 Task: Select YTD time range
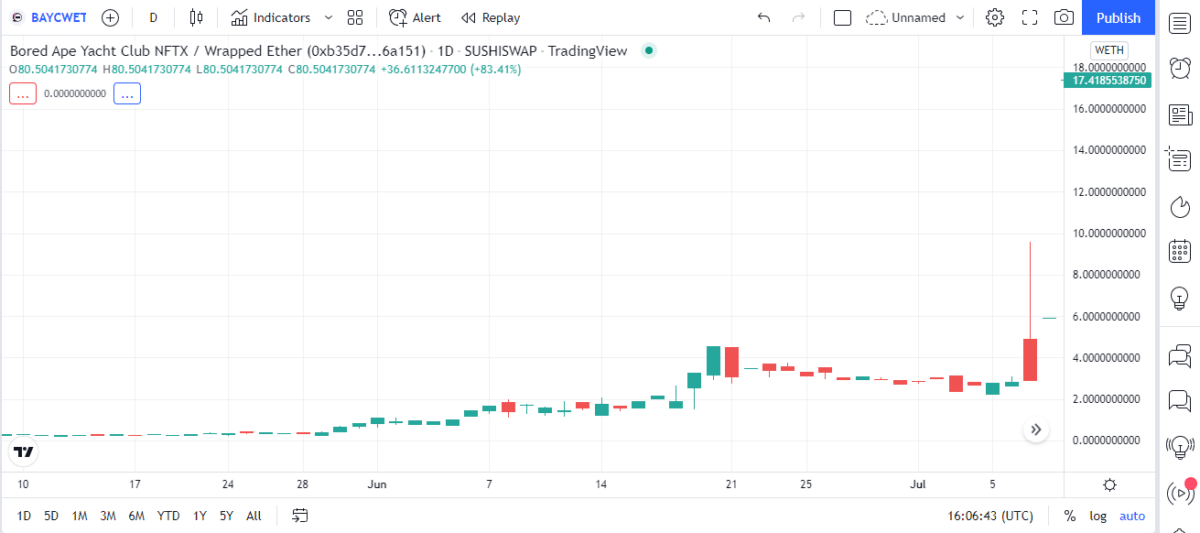click(169, 516)
